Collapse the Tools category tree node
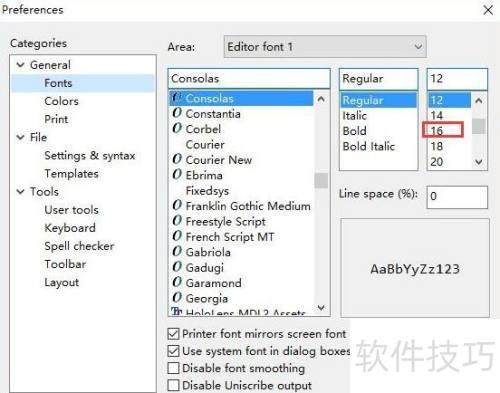This screenshot has height=393, width=500. (x=21, y=191)
